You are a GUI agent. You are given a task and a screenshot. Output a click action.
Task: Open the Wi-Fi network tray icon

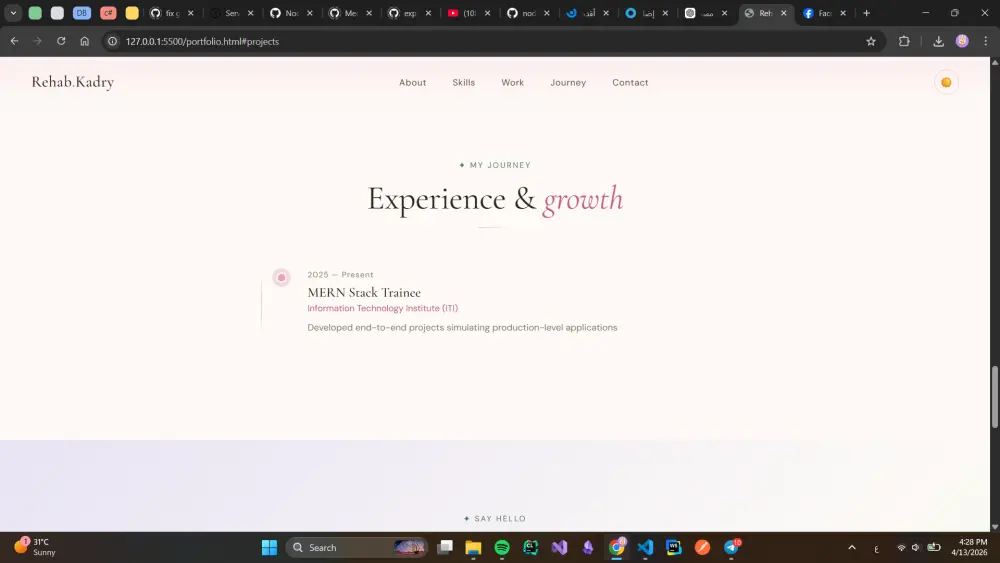tap(901, 547)
